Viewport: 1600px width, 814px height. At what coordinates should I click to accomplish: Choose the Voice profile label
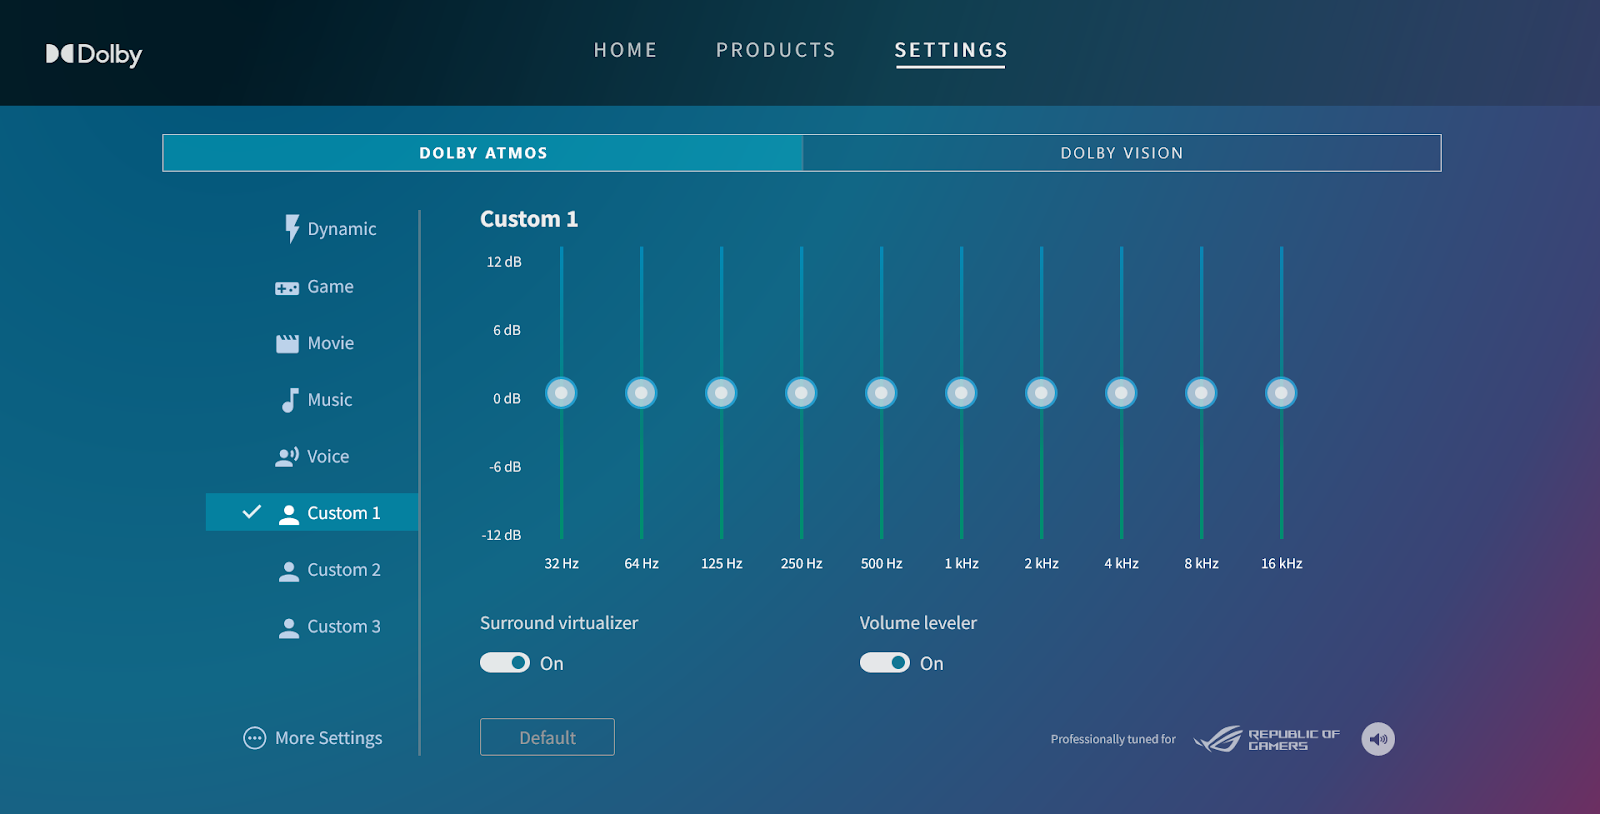(328, 457)
